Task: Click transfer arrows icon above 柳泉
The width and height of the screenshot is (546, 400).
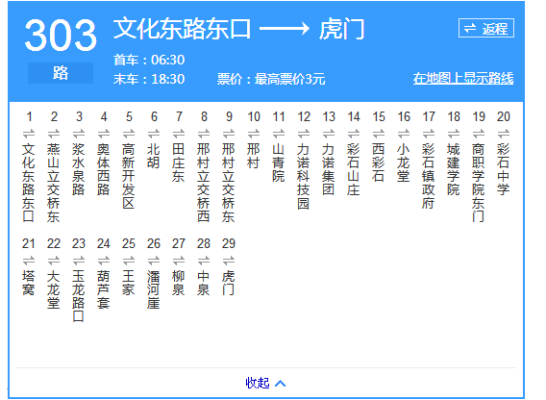Action: pyautogui.click(x=179, y=260)
